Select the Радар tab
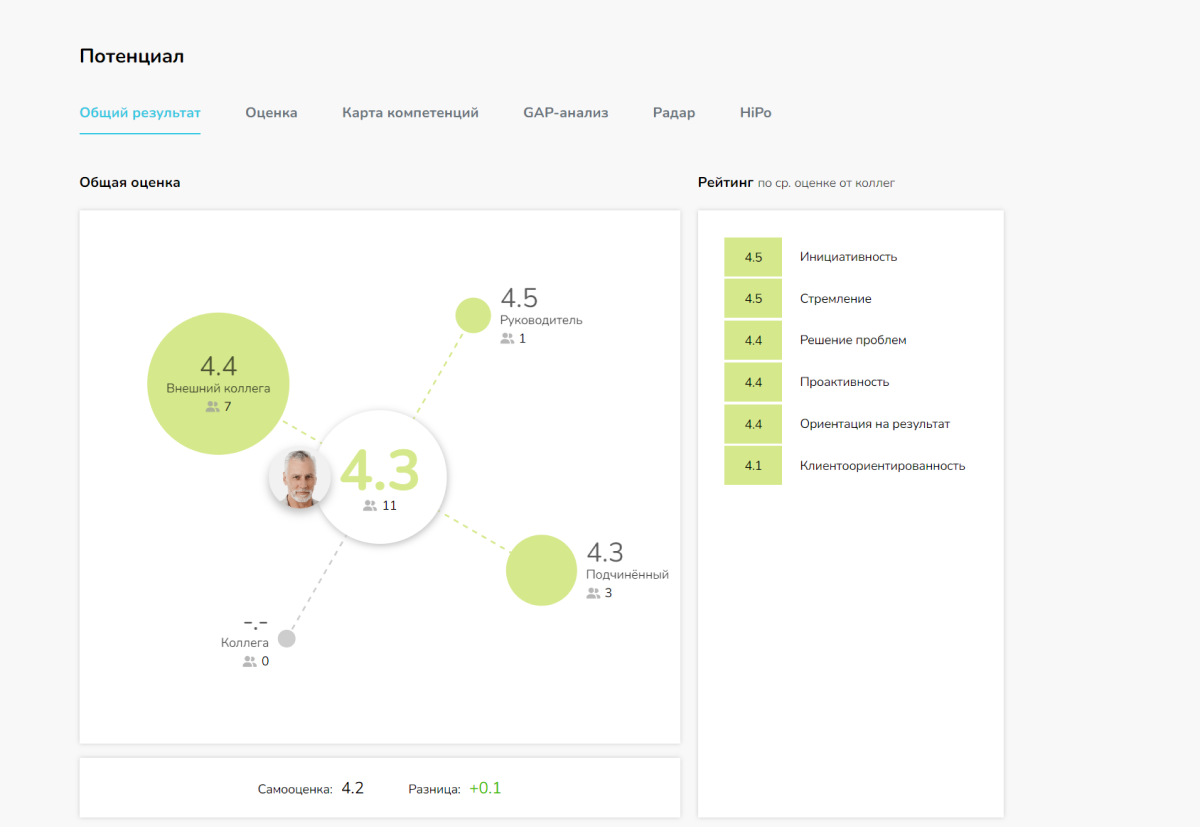 click(x=673, y=113)
